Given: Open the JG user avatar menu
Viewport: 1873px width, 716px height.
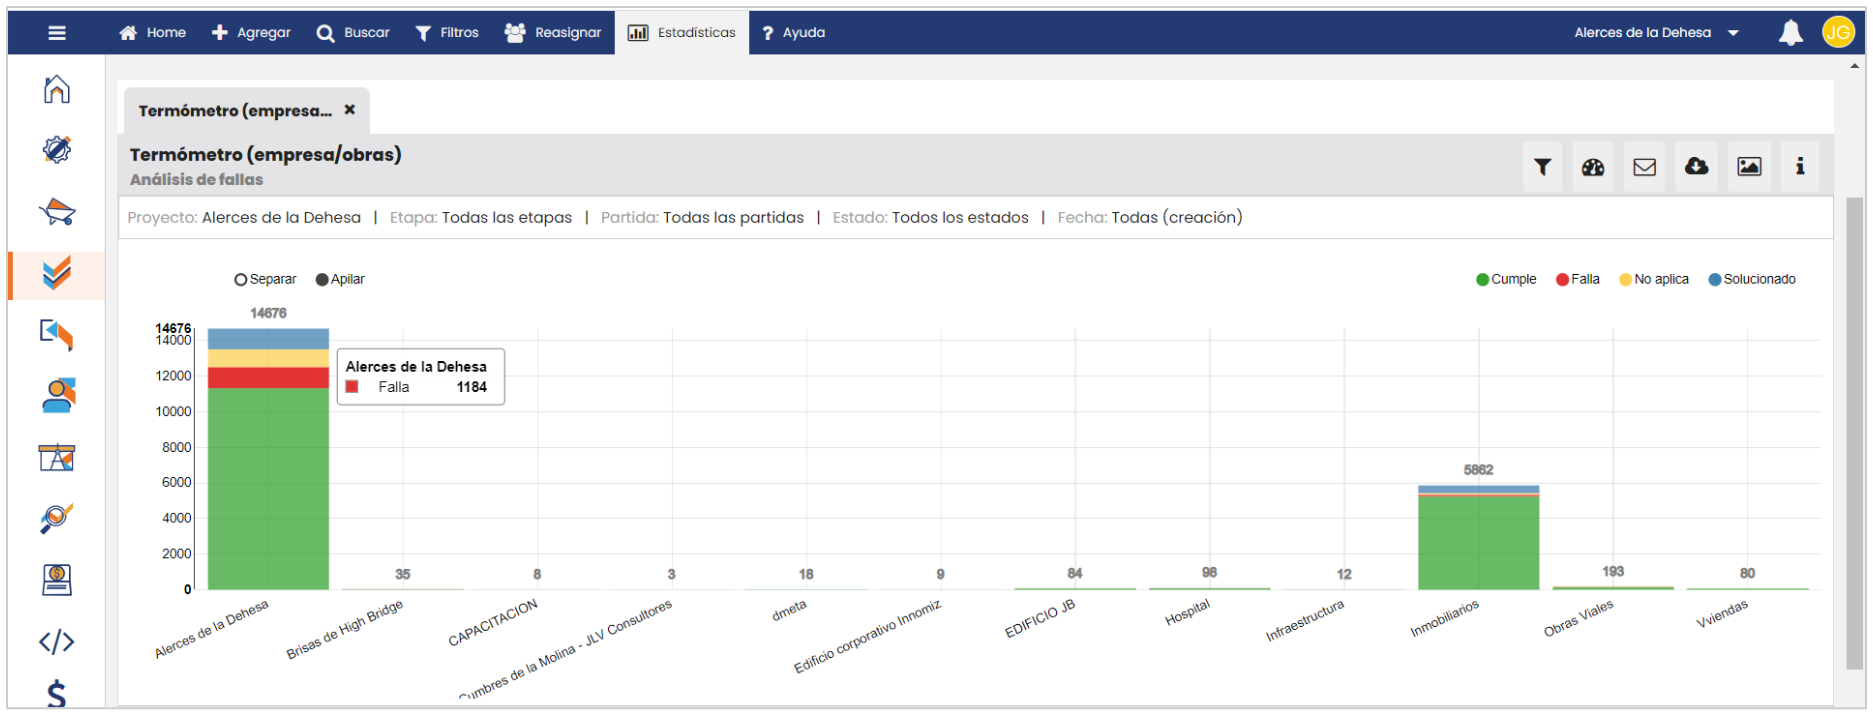Looking at the screenshot, I should [x=1838, y=33].
